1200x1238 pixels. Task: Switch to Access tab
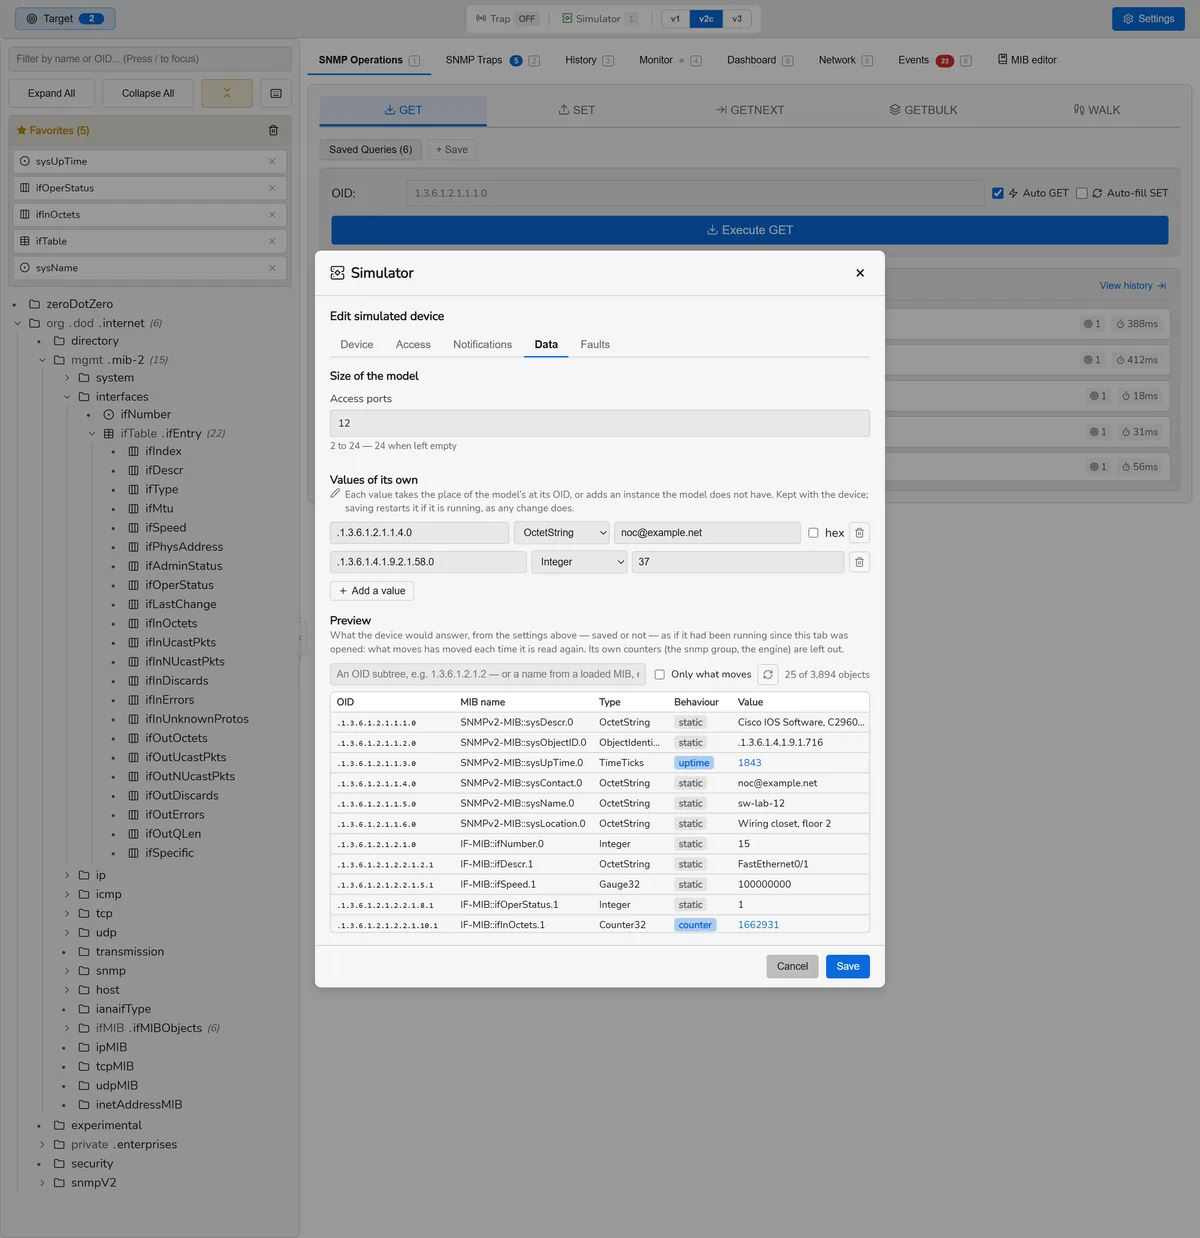[x=413, y=344]
